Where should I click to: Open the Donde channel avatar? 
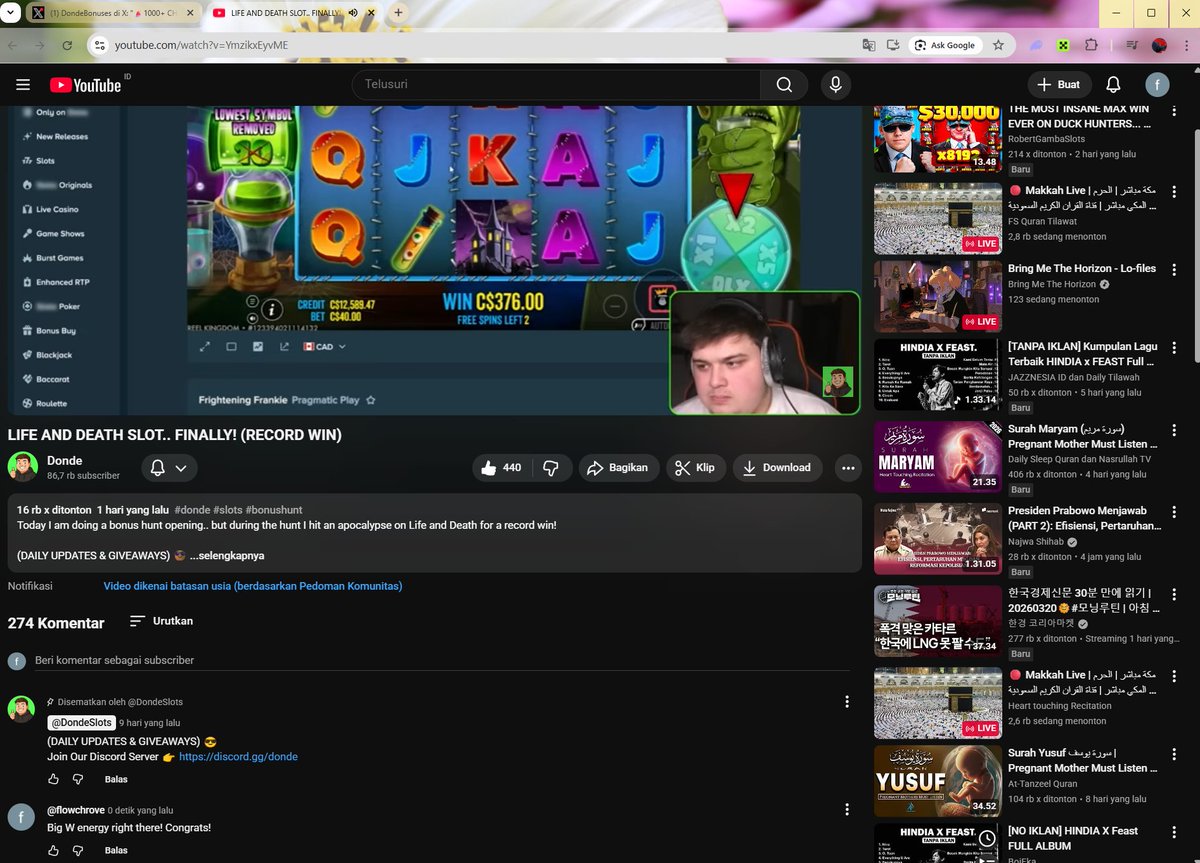(22, 466)
